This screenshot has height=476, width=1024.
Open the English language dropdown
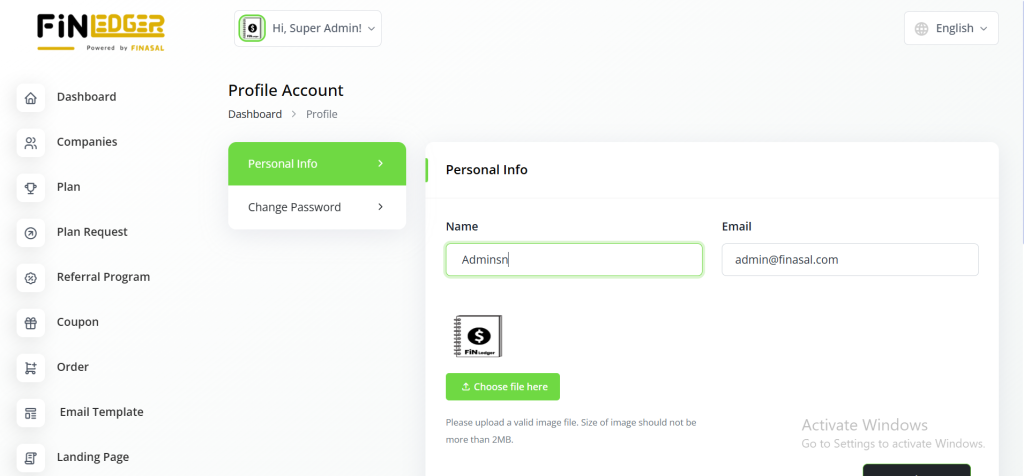coord(952,29)
